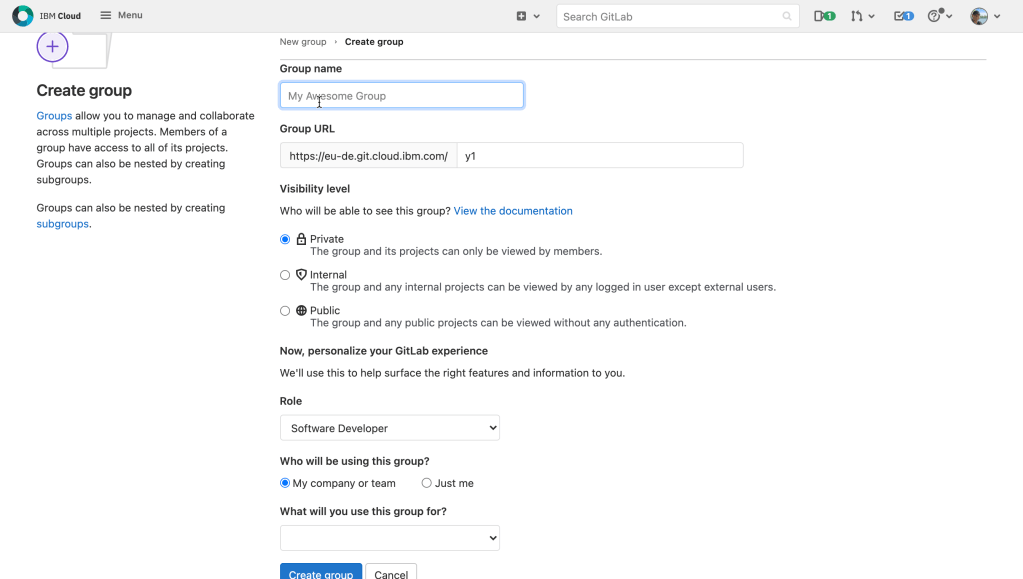
Task: Open the hamburger Menu
Action: (x=121, y=16)
